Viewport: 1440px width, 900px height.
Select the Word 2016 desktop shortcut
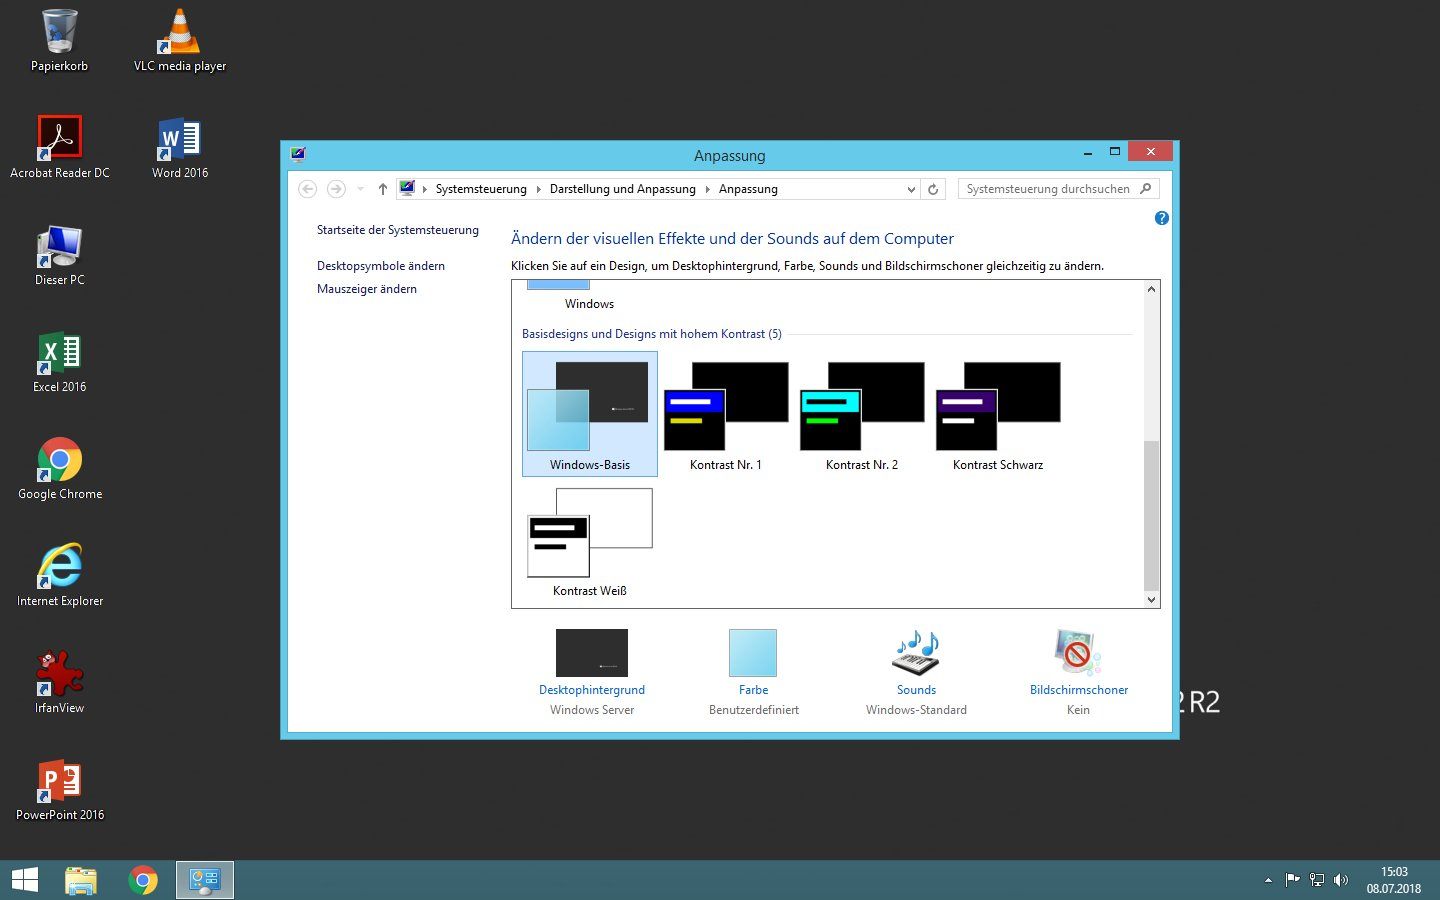[180, 147]
